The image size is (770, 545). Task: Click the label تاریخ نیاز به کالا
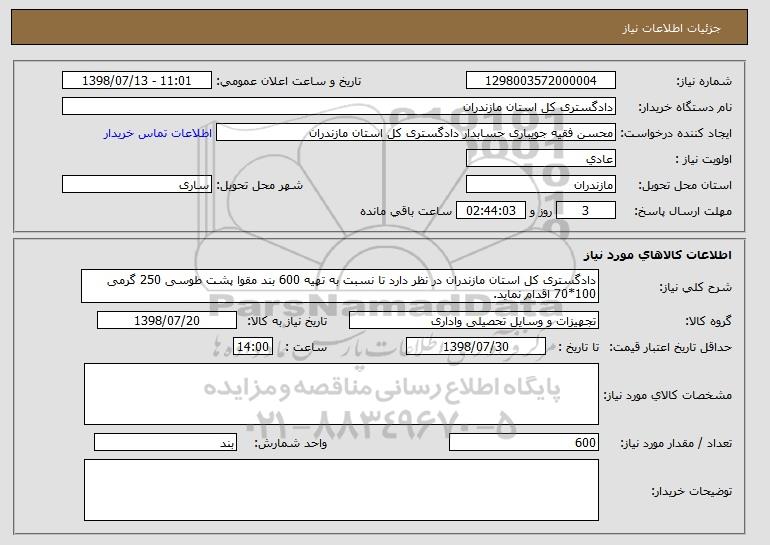[287, 322]
